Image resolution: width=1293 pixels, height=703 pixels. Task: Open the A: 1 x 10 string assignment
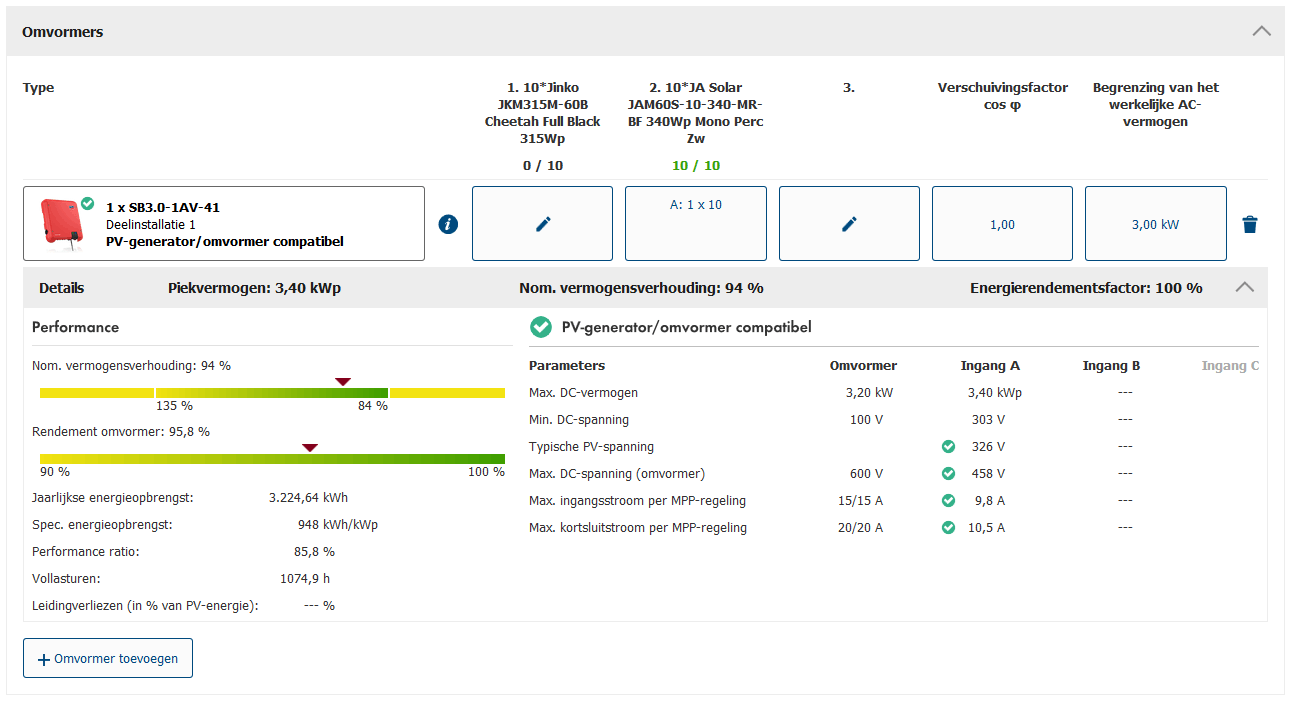(x=696, y=223)
